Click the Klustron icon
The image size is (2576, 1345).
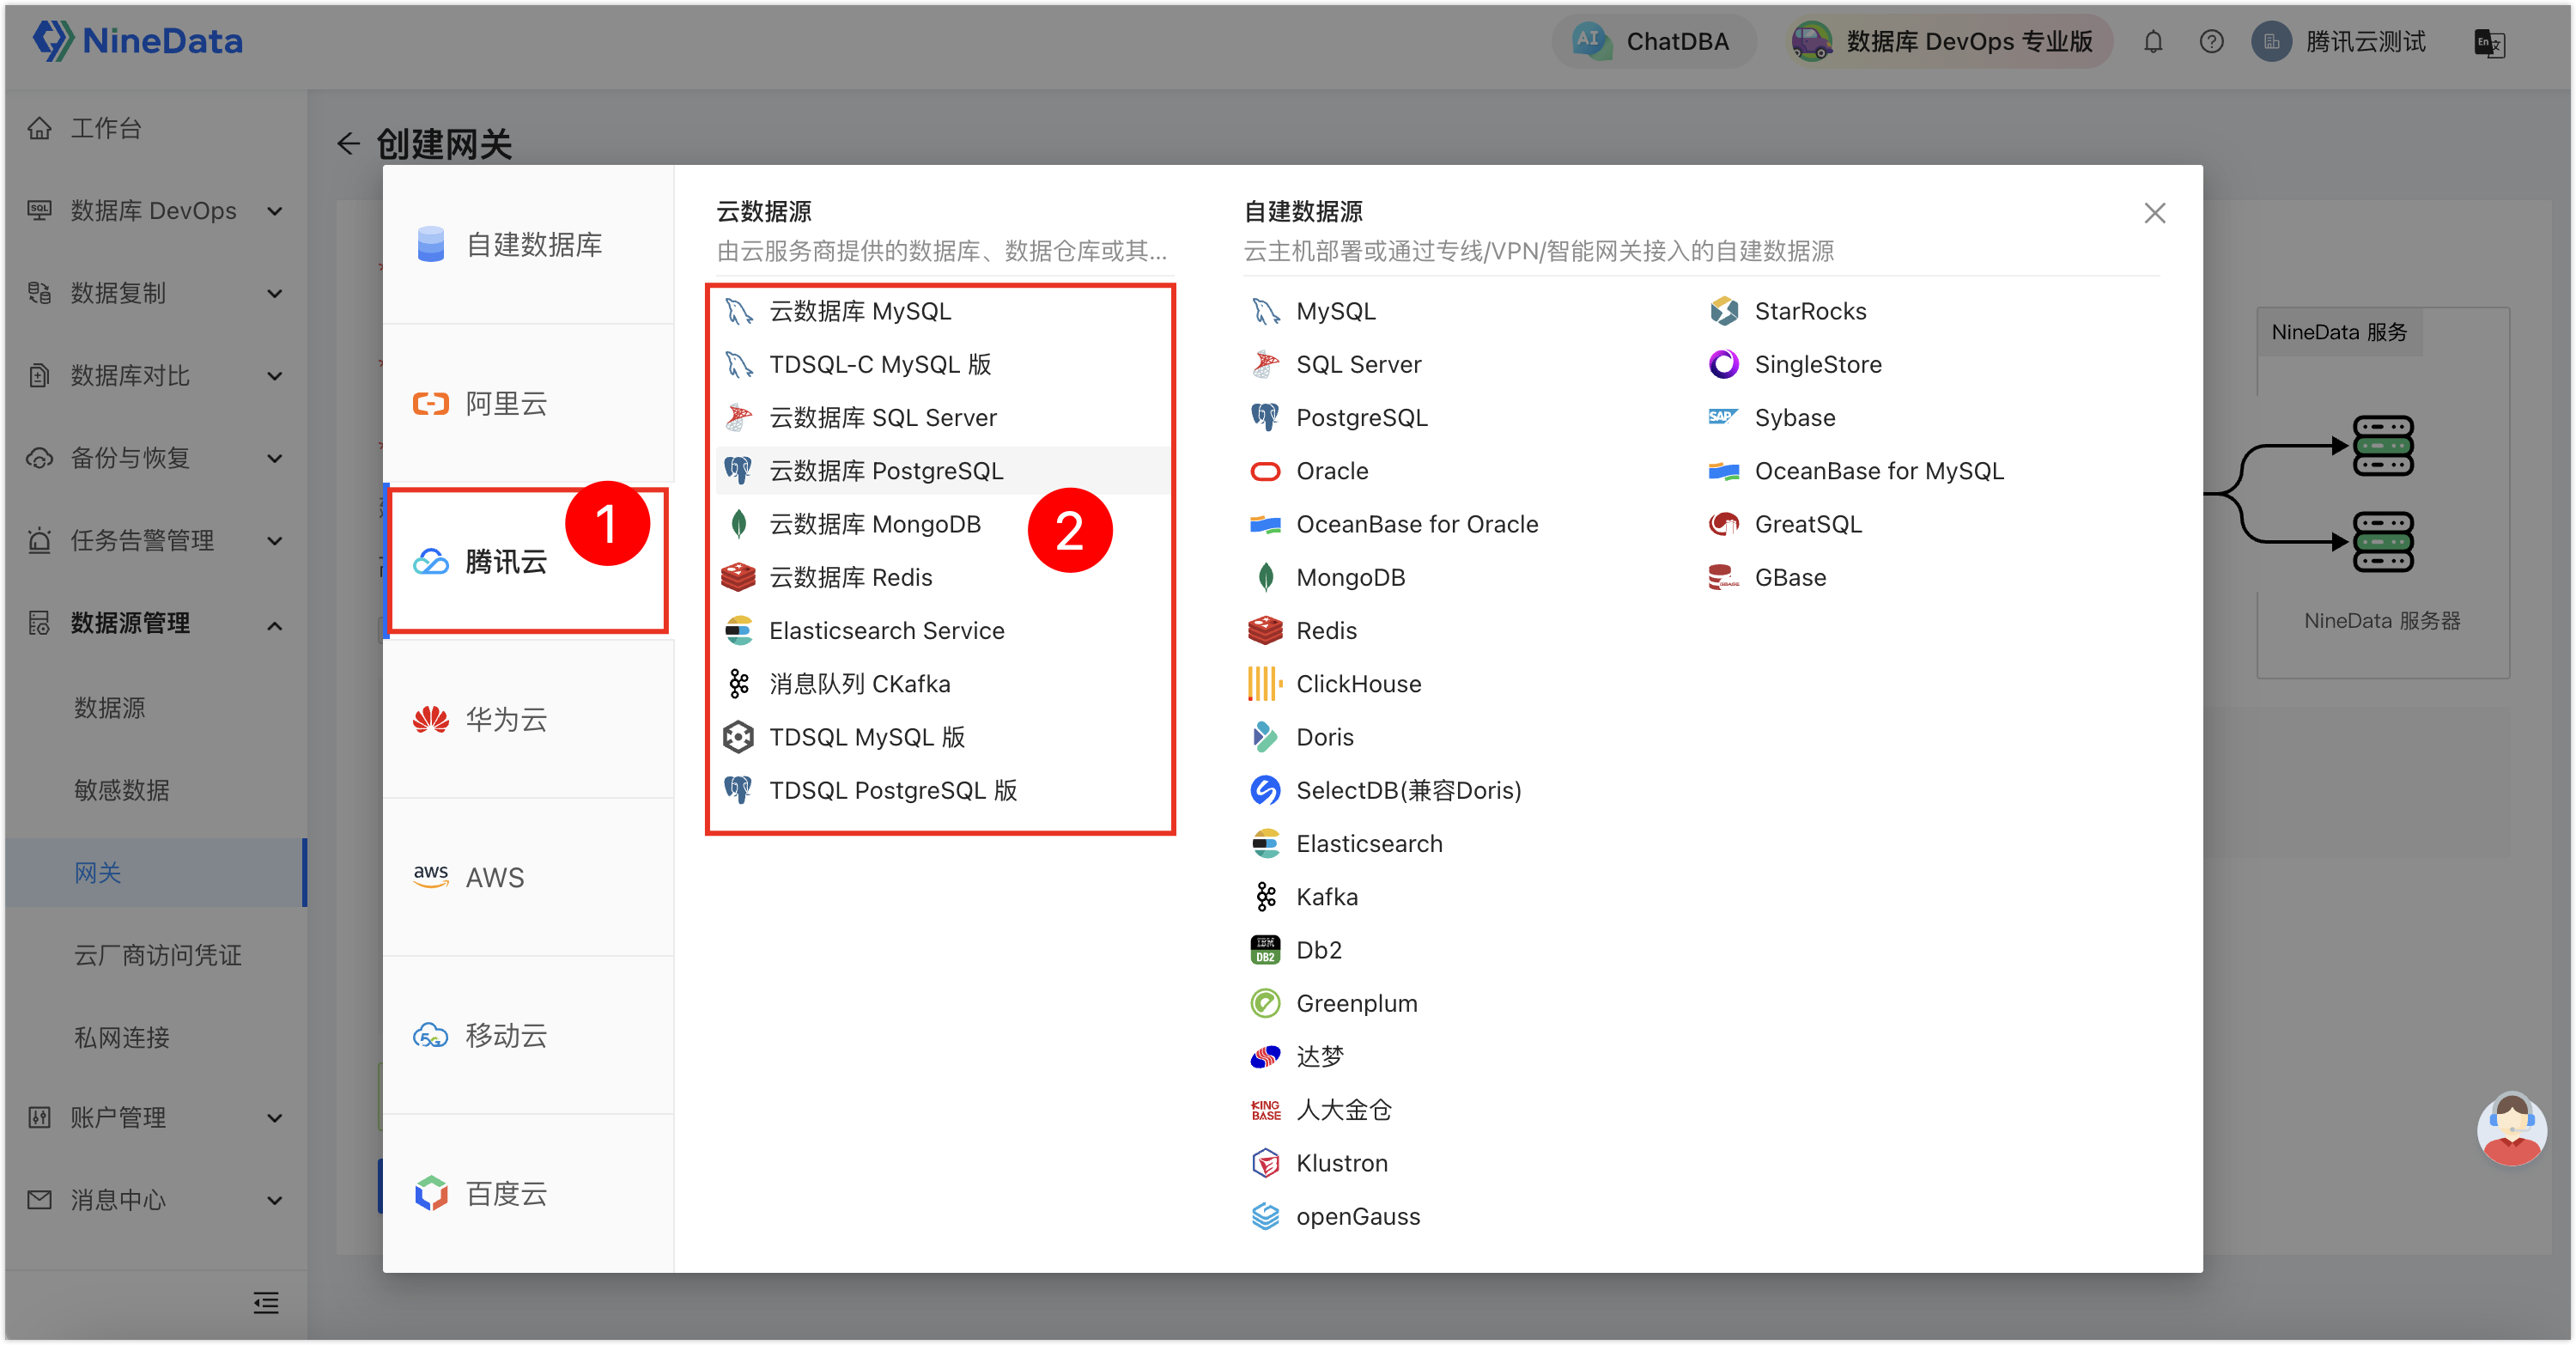(x=1265, y=1163)
